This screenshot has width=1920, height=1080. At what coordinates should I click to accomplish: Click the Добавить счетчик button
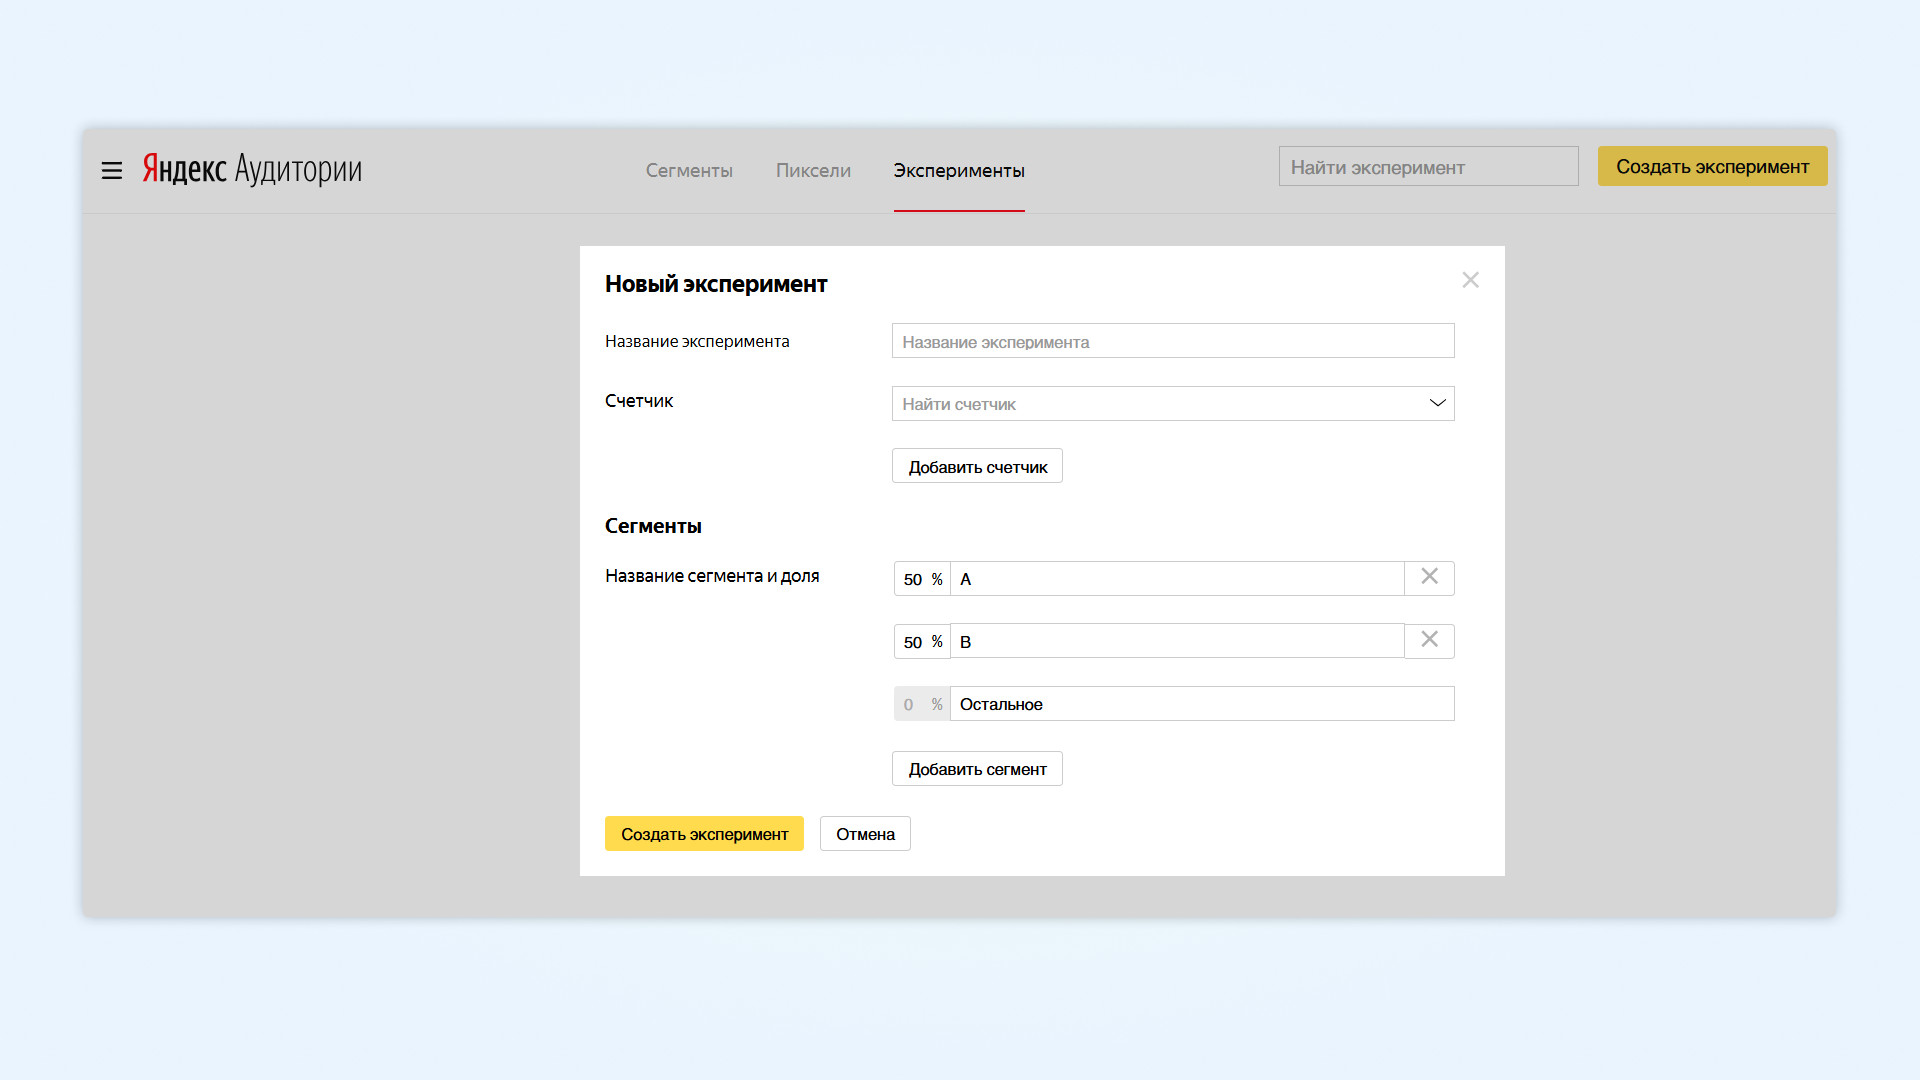(x=977, y=466)
